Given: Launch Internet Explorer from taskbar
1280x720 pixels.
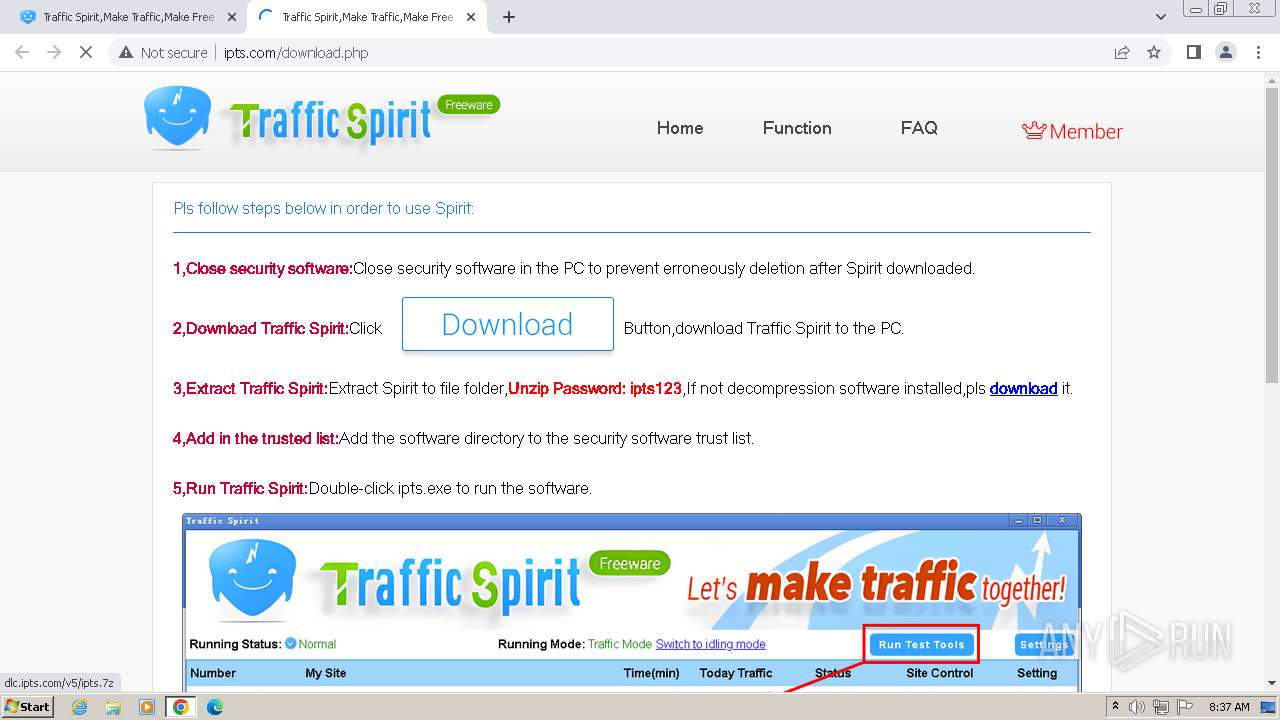Looking at the screenshot, I should pos(80,707).
